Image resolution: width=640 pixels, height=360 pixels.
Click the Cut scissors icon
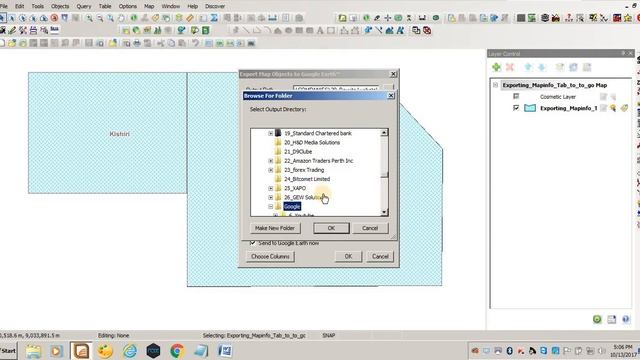point(161,43)
